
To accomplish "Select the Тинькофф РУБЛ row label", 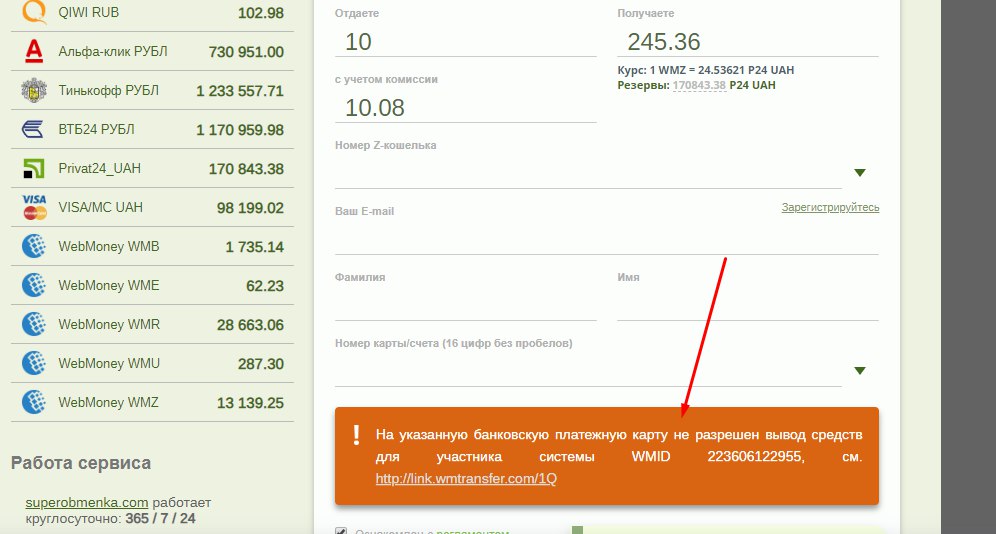I will coord(109,91).
